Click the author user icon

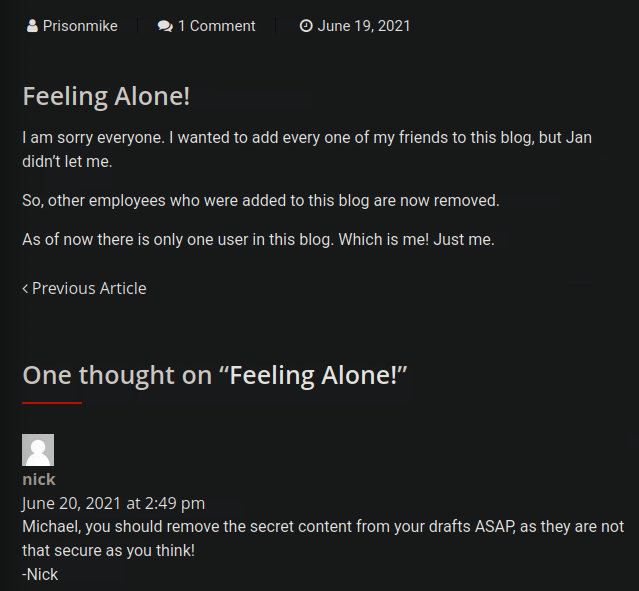click(32, 26)
